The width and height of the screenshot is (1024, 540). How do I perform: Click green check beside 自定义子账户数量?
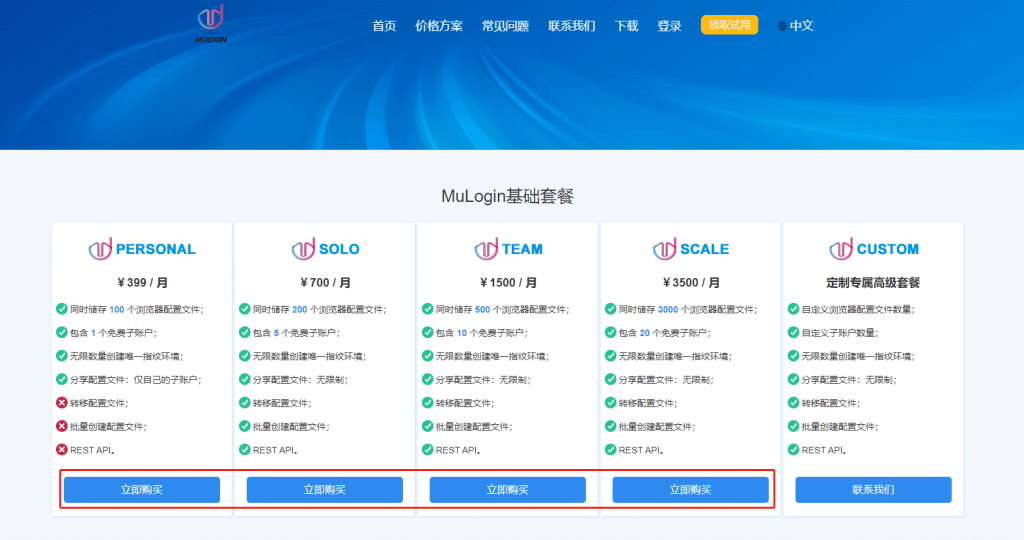click(793, 332)
